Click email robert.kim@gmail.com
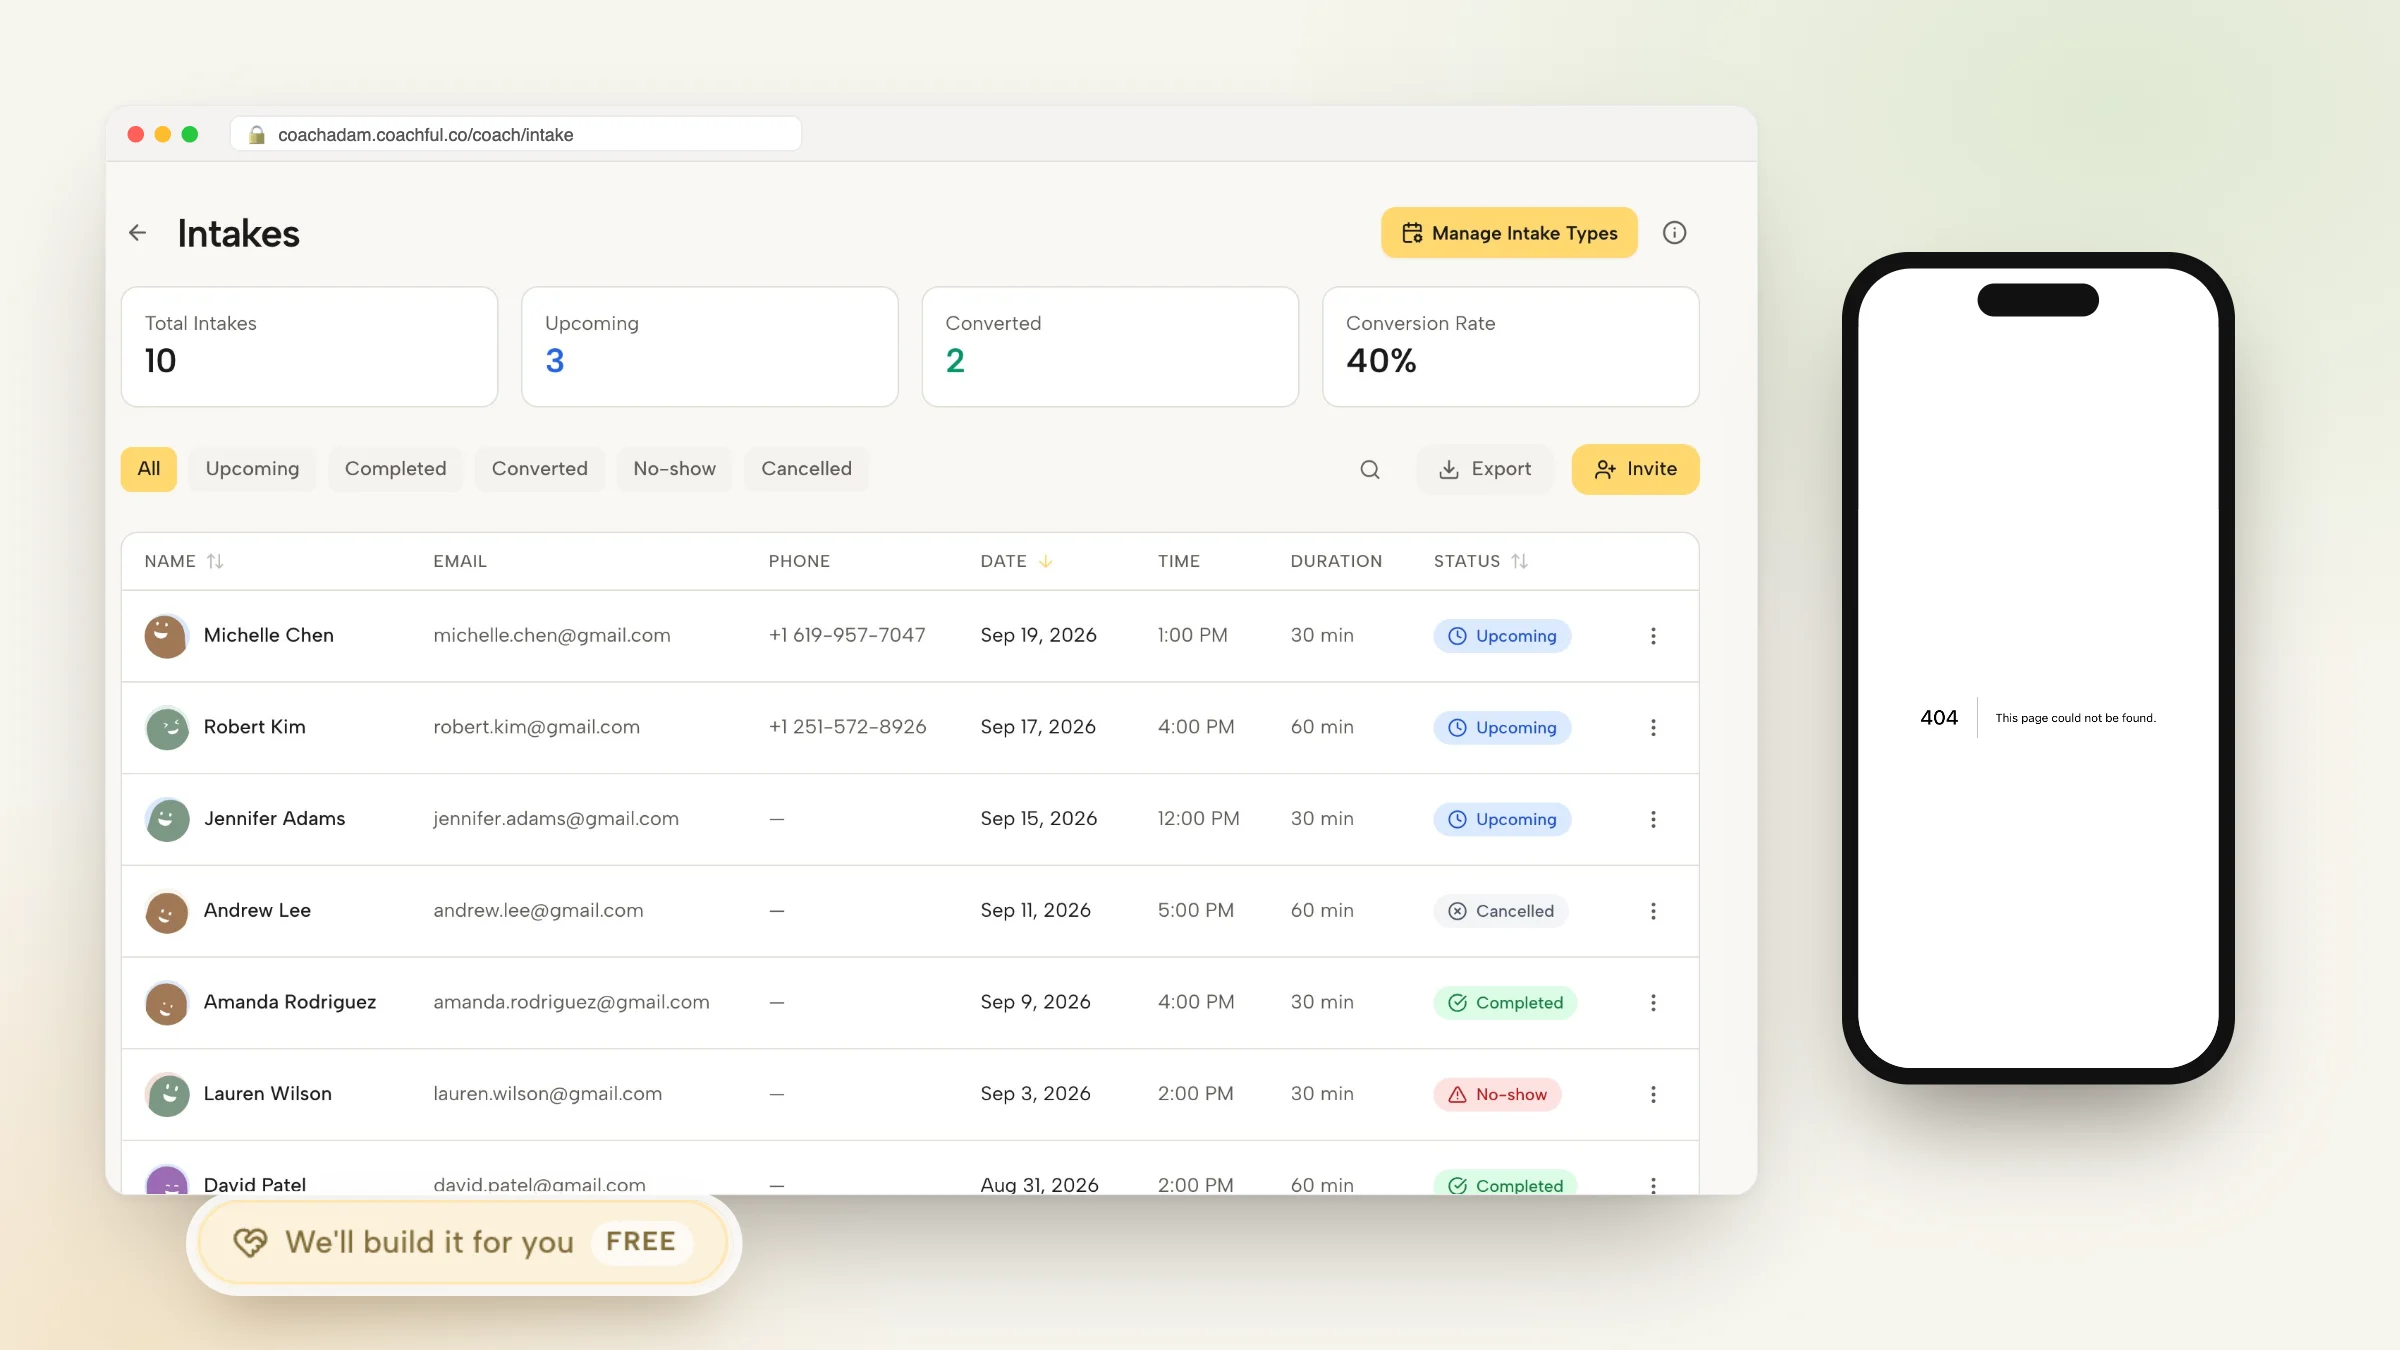 pos(536,727)
